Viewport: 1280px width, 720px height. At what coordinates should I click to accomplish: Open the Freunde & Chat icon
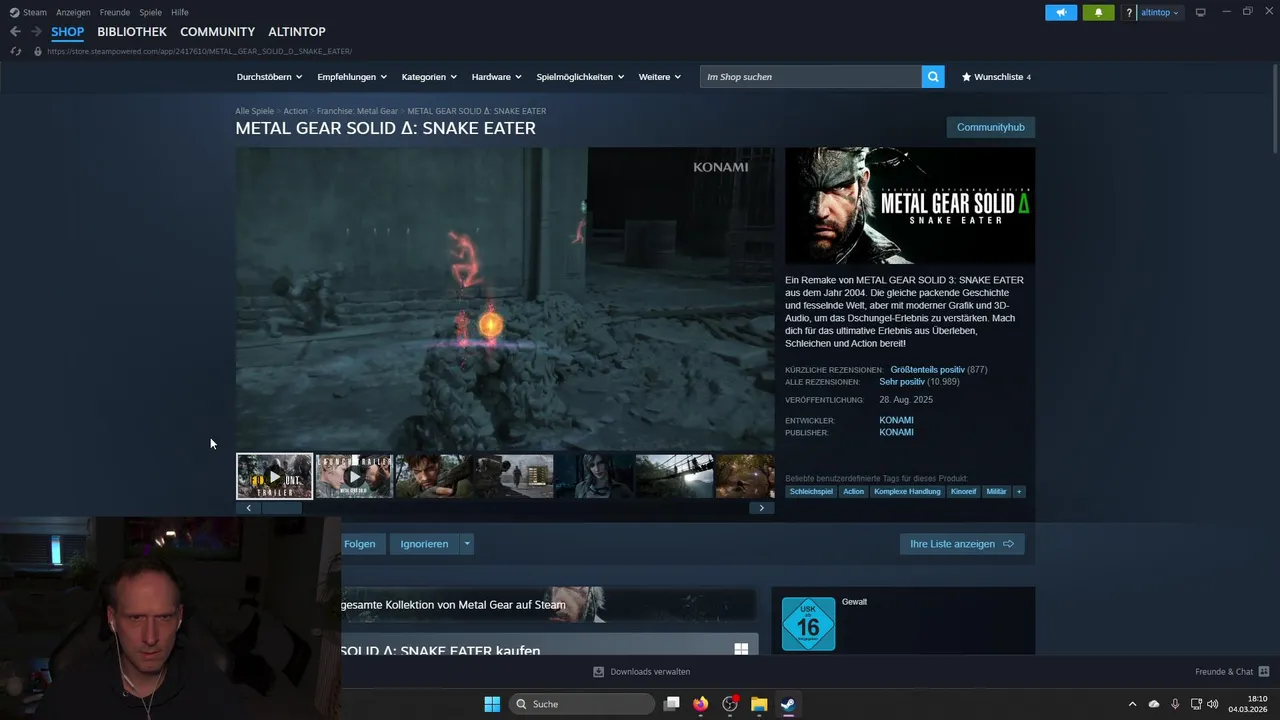coord(1264,672)
